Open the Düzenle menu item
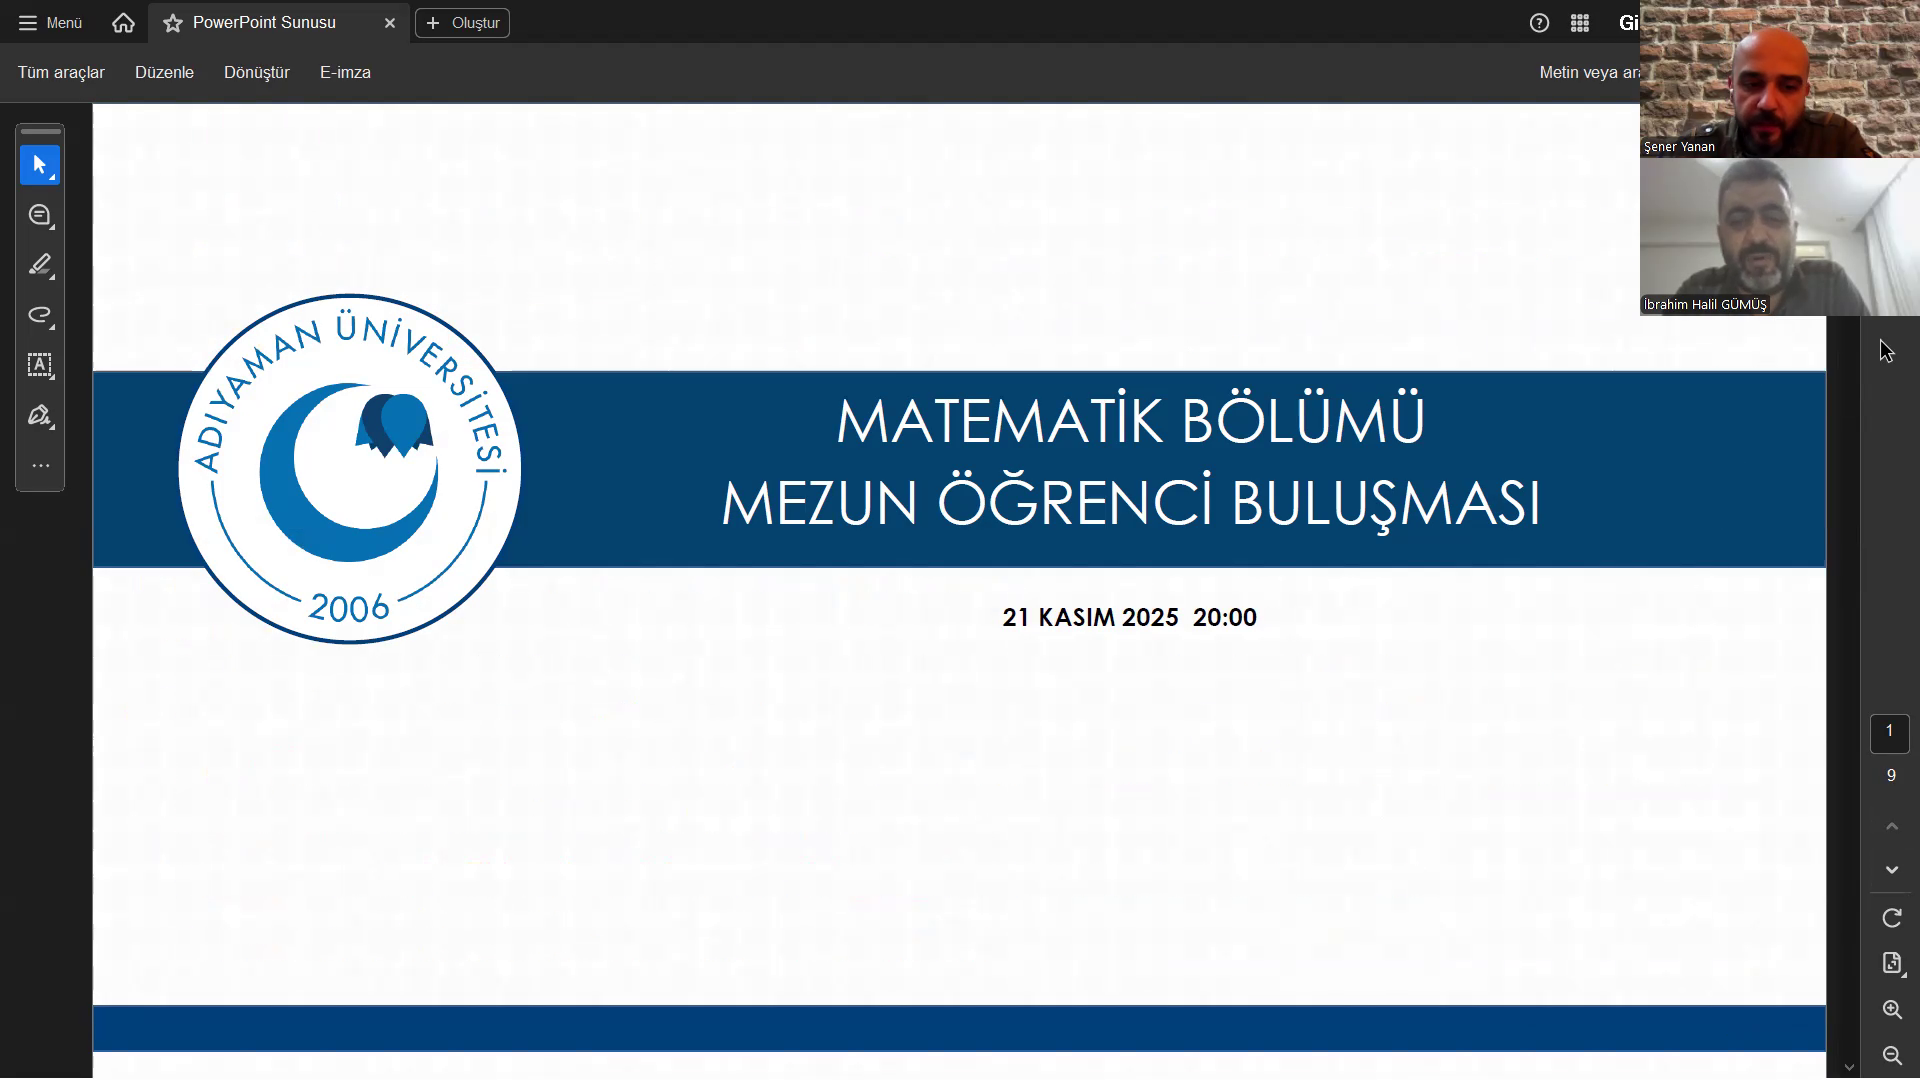The height and width of the screenshot is (1080, 1920). (164, 72)
